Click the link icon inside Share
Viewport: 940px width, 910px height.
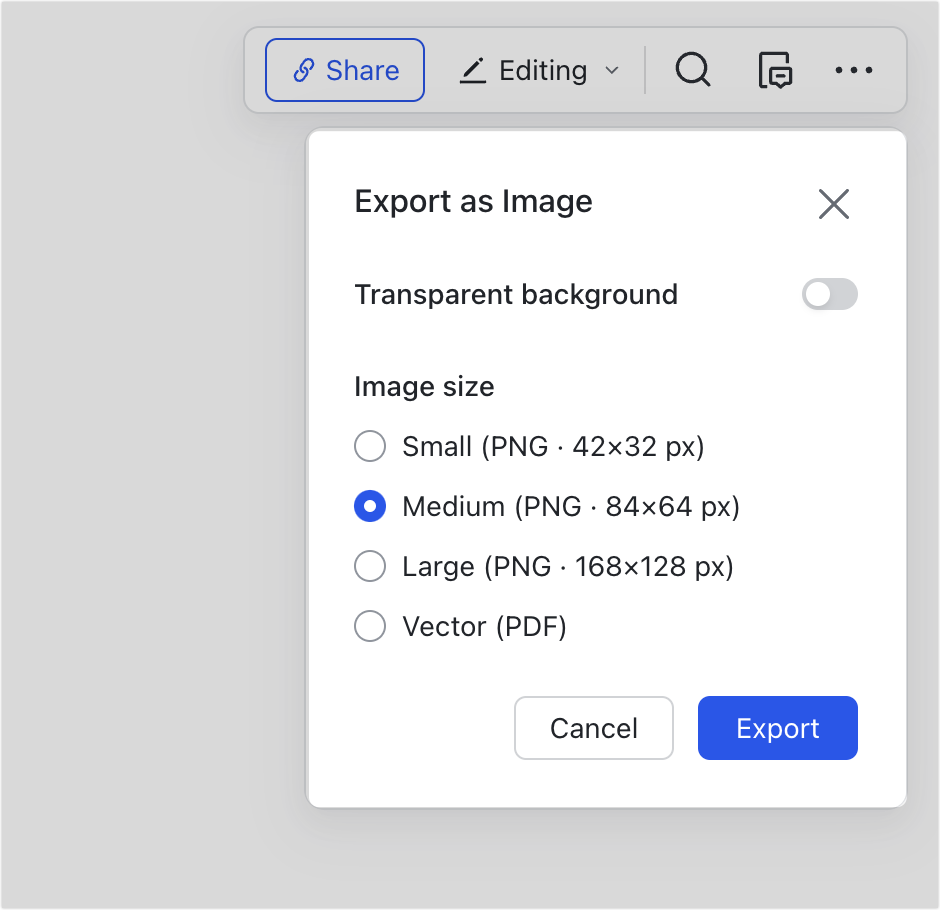pos(304,70)
